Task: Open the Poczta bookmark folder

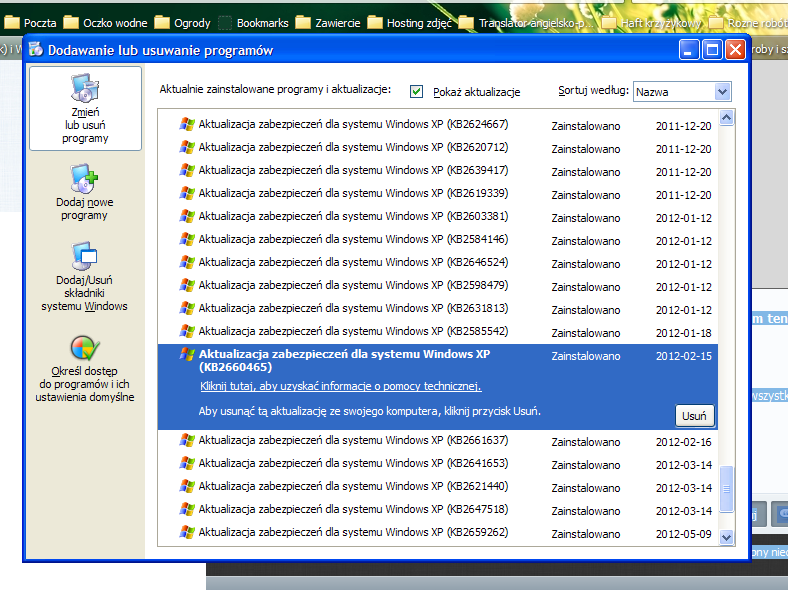Action: 31,23
